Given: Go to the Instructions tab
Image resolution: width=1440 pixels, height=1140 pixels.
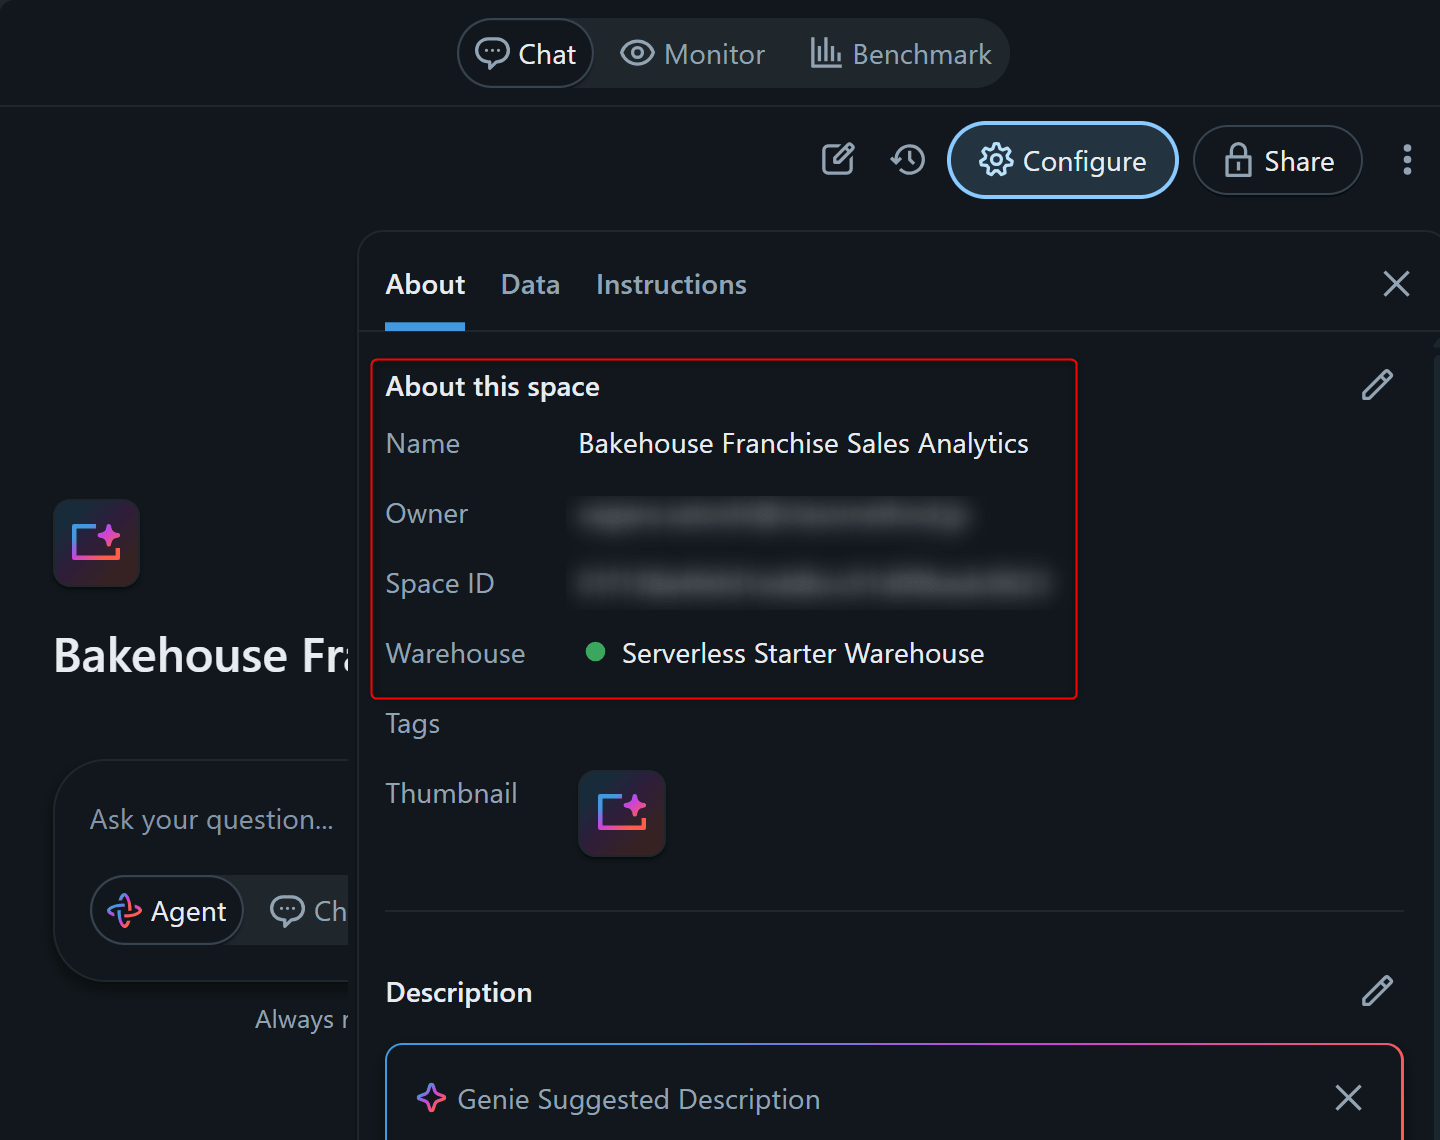Looking at the screenshot, I should [671, 285].
